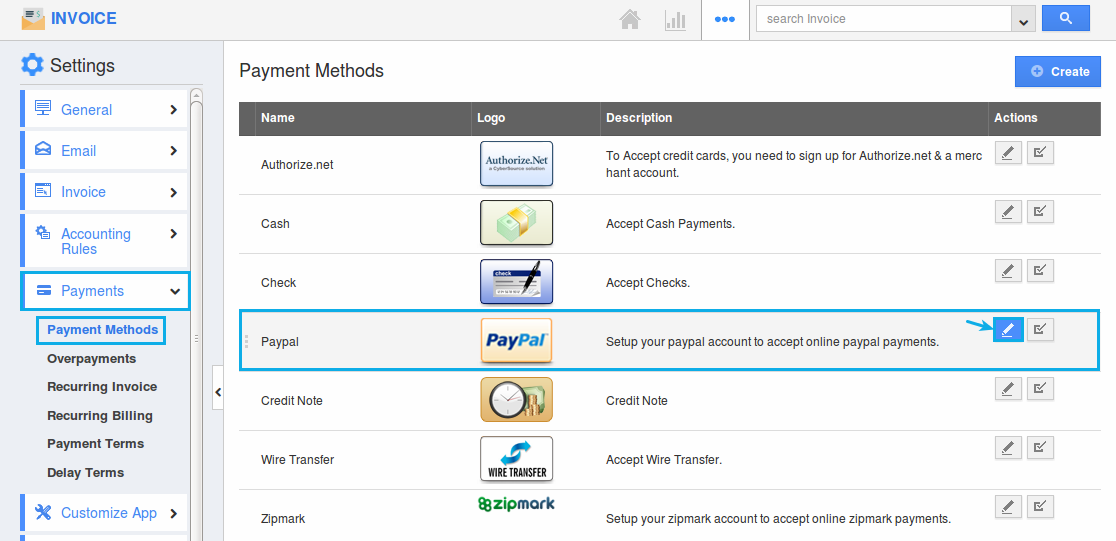The image size is (1116, 541).
Task: Open the reports bar chart icon
Action: click(675, 19)
